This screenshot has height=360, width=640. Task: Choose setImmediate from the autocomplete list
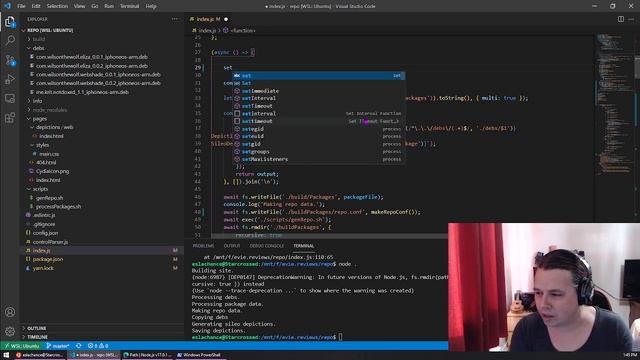[319, 91]
